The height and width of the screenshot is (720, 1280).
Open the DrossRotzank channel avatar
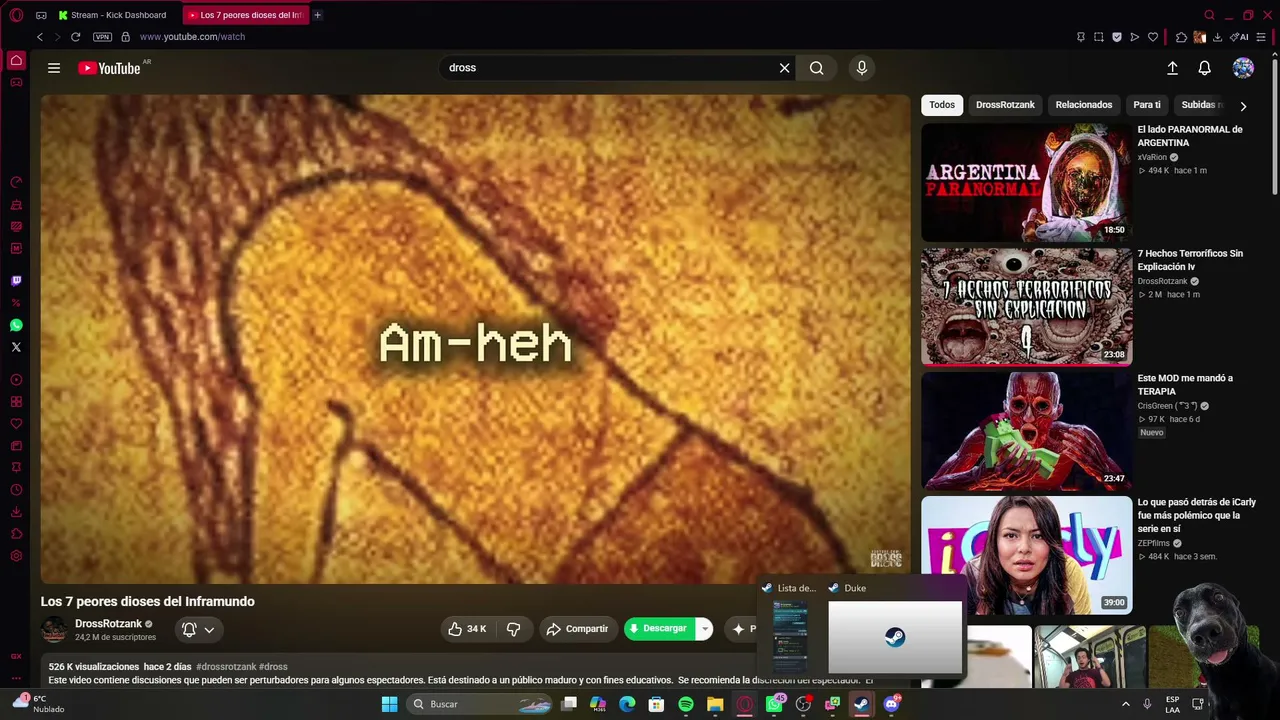coord(54,630)
